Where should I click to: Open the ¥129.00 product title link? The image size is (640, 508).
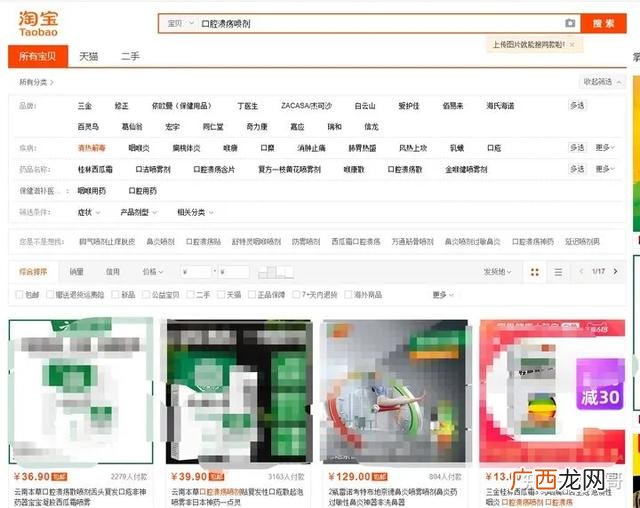tap(392, 497)
